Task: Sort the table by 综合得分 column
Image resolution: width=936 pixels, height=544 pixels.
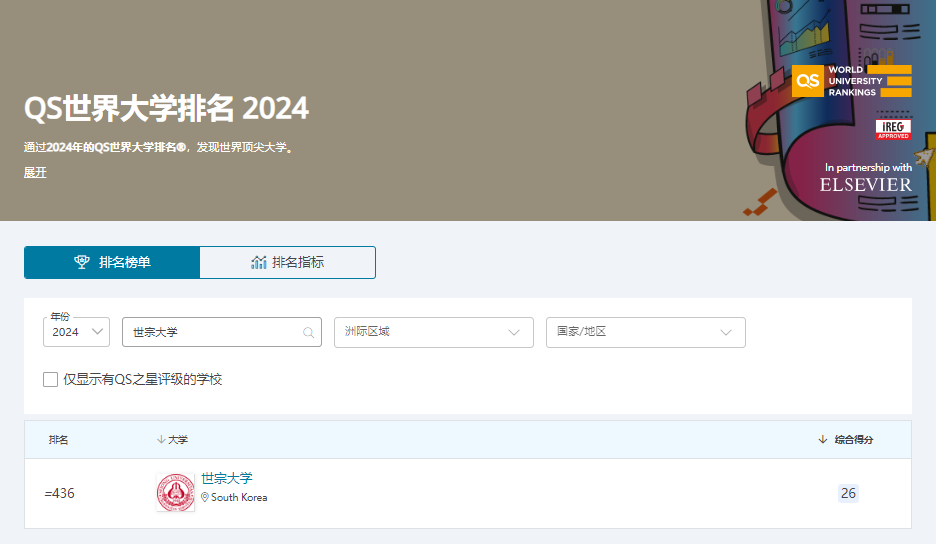Action: pos(846,439)
